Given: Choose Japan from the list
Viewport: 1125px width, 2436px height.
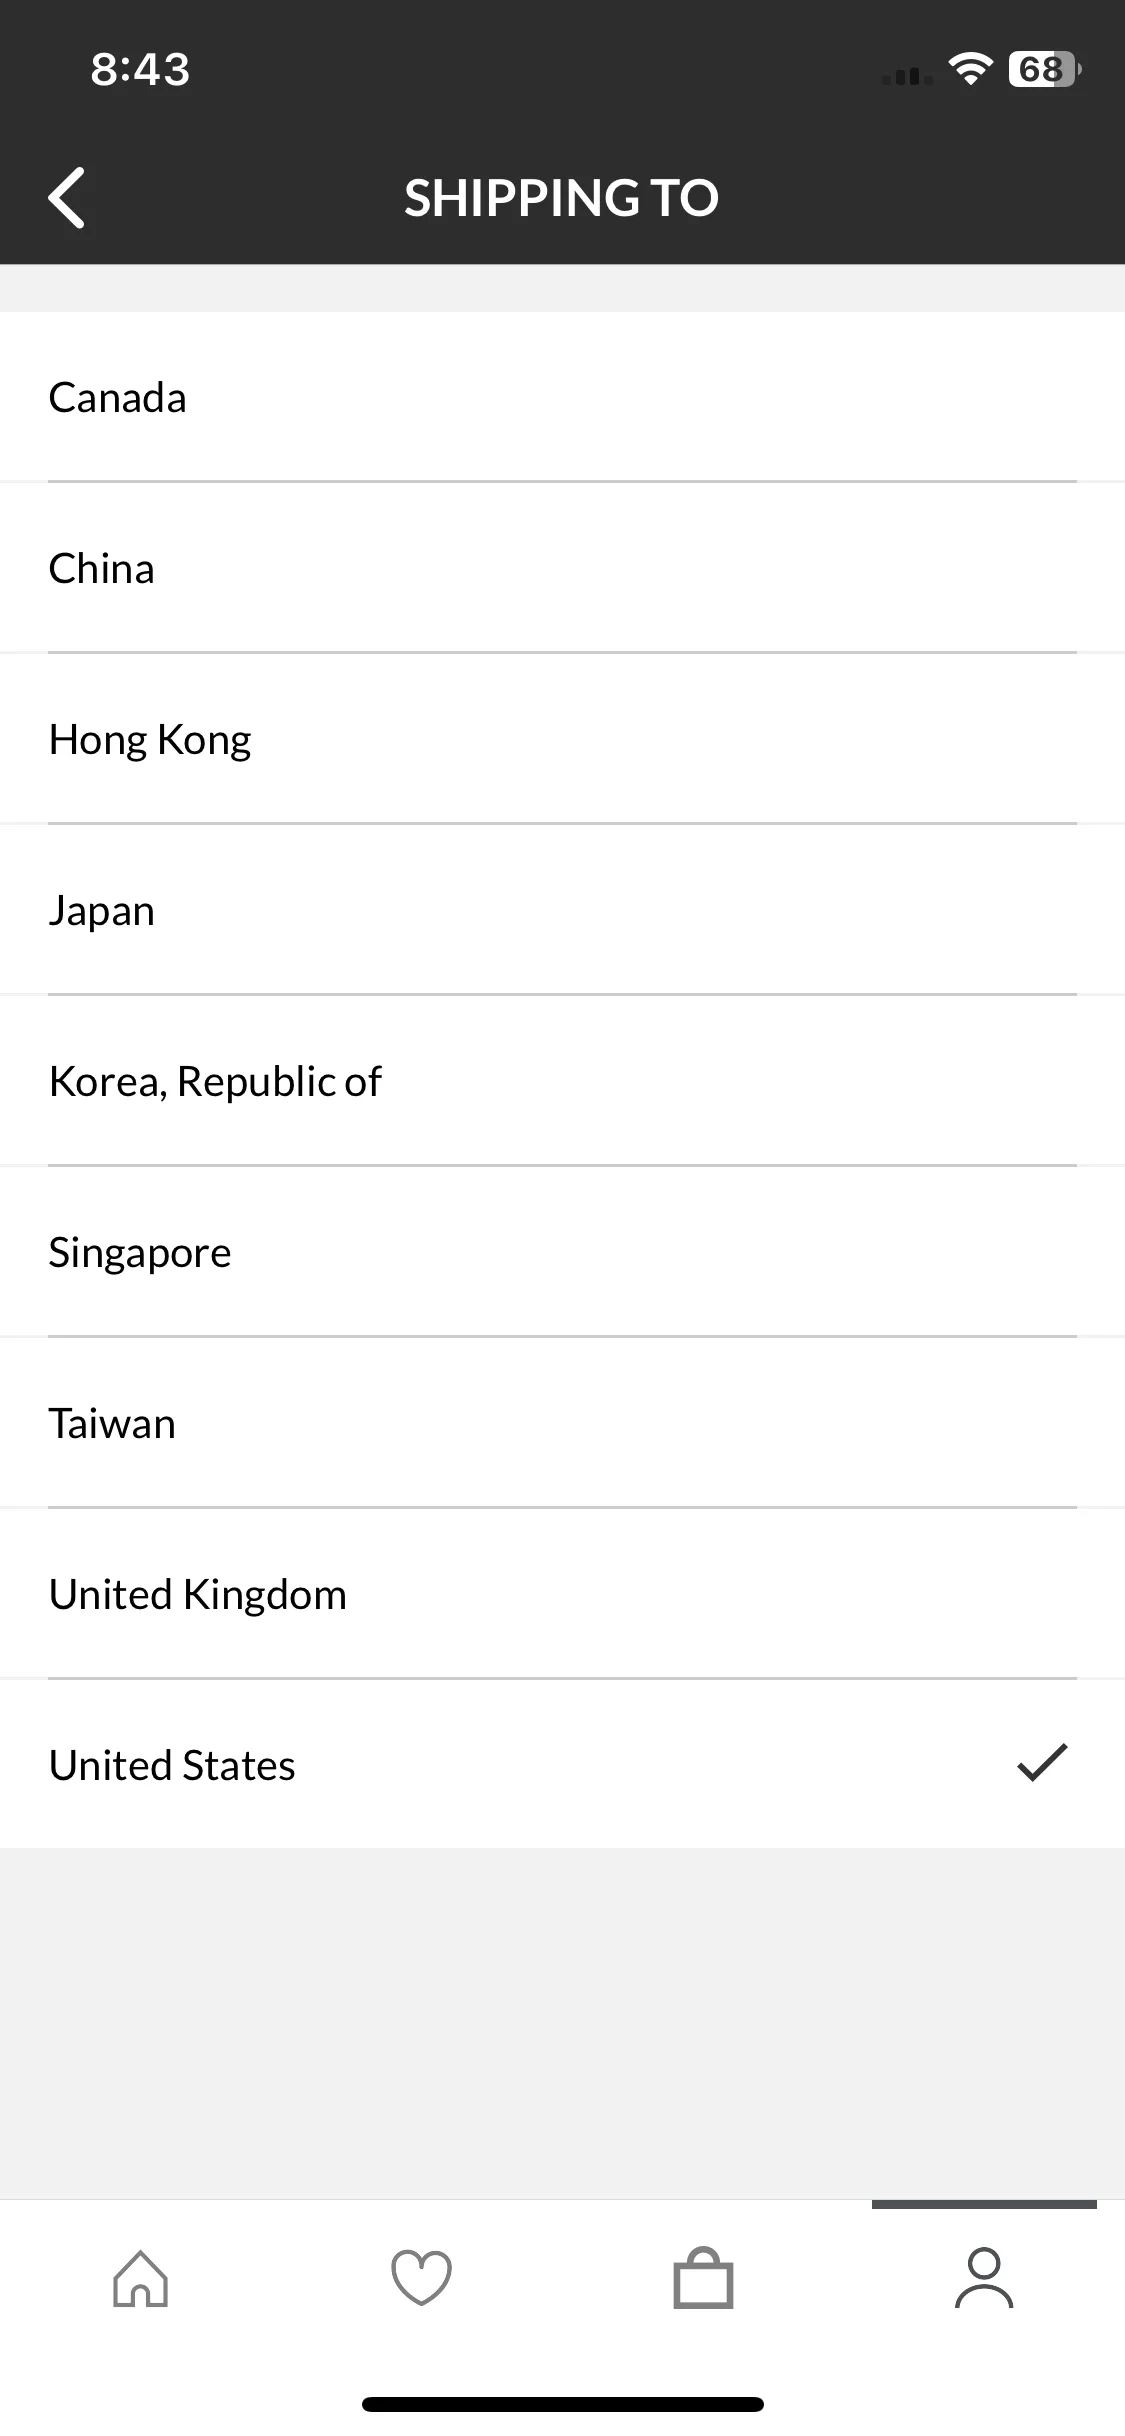Looking at the screenshot, I should click(x=562, y=910).
